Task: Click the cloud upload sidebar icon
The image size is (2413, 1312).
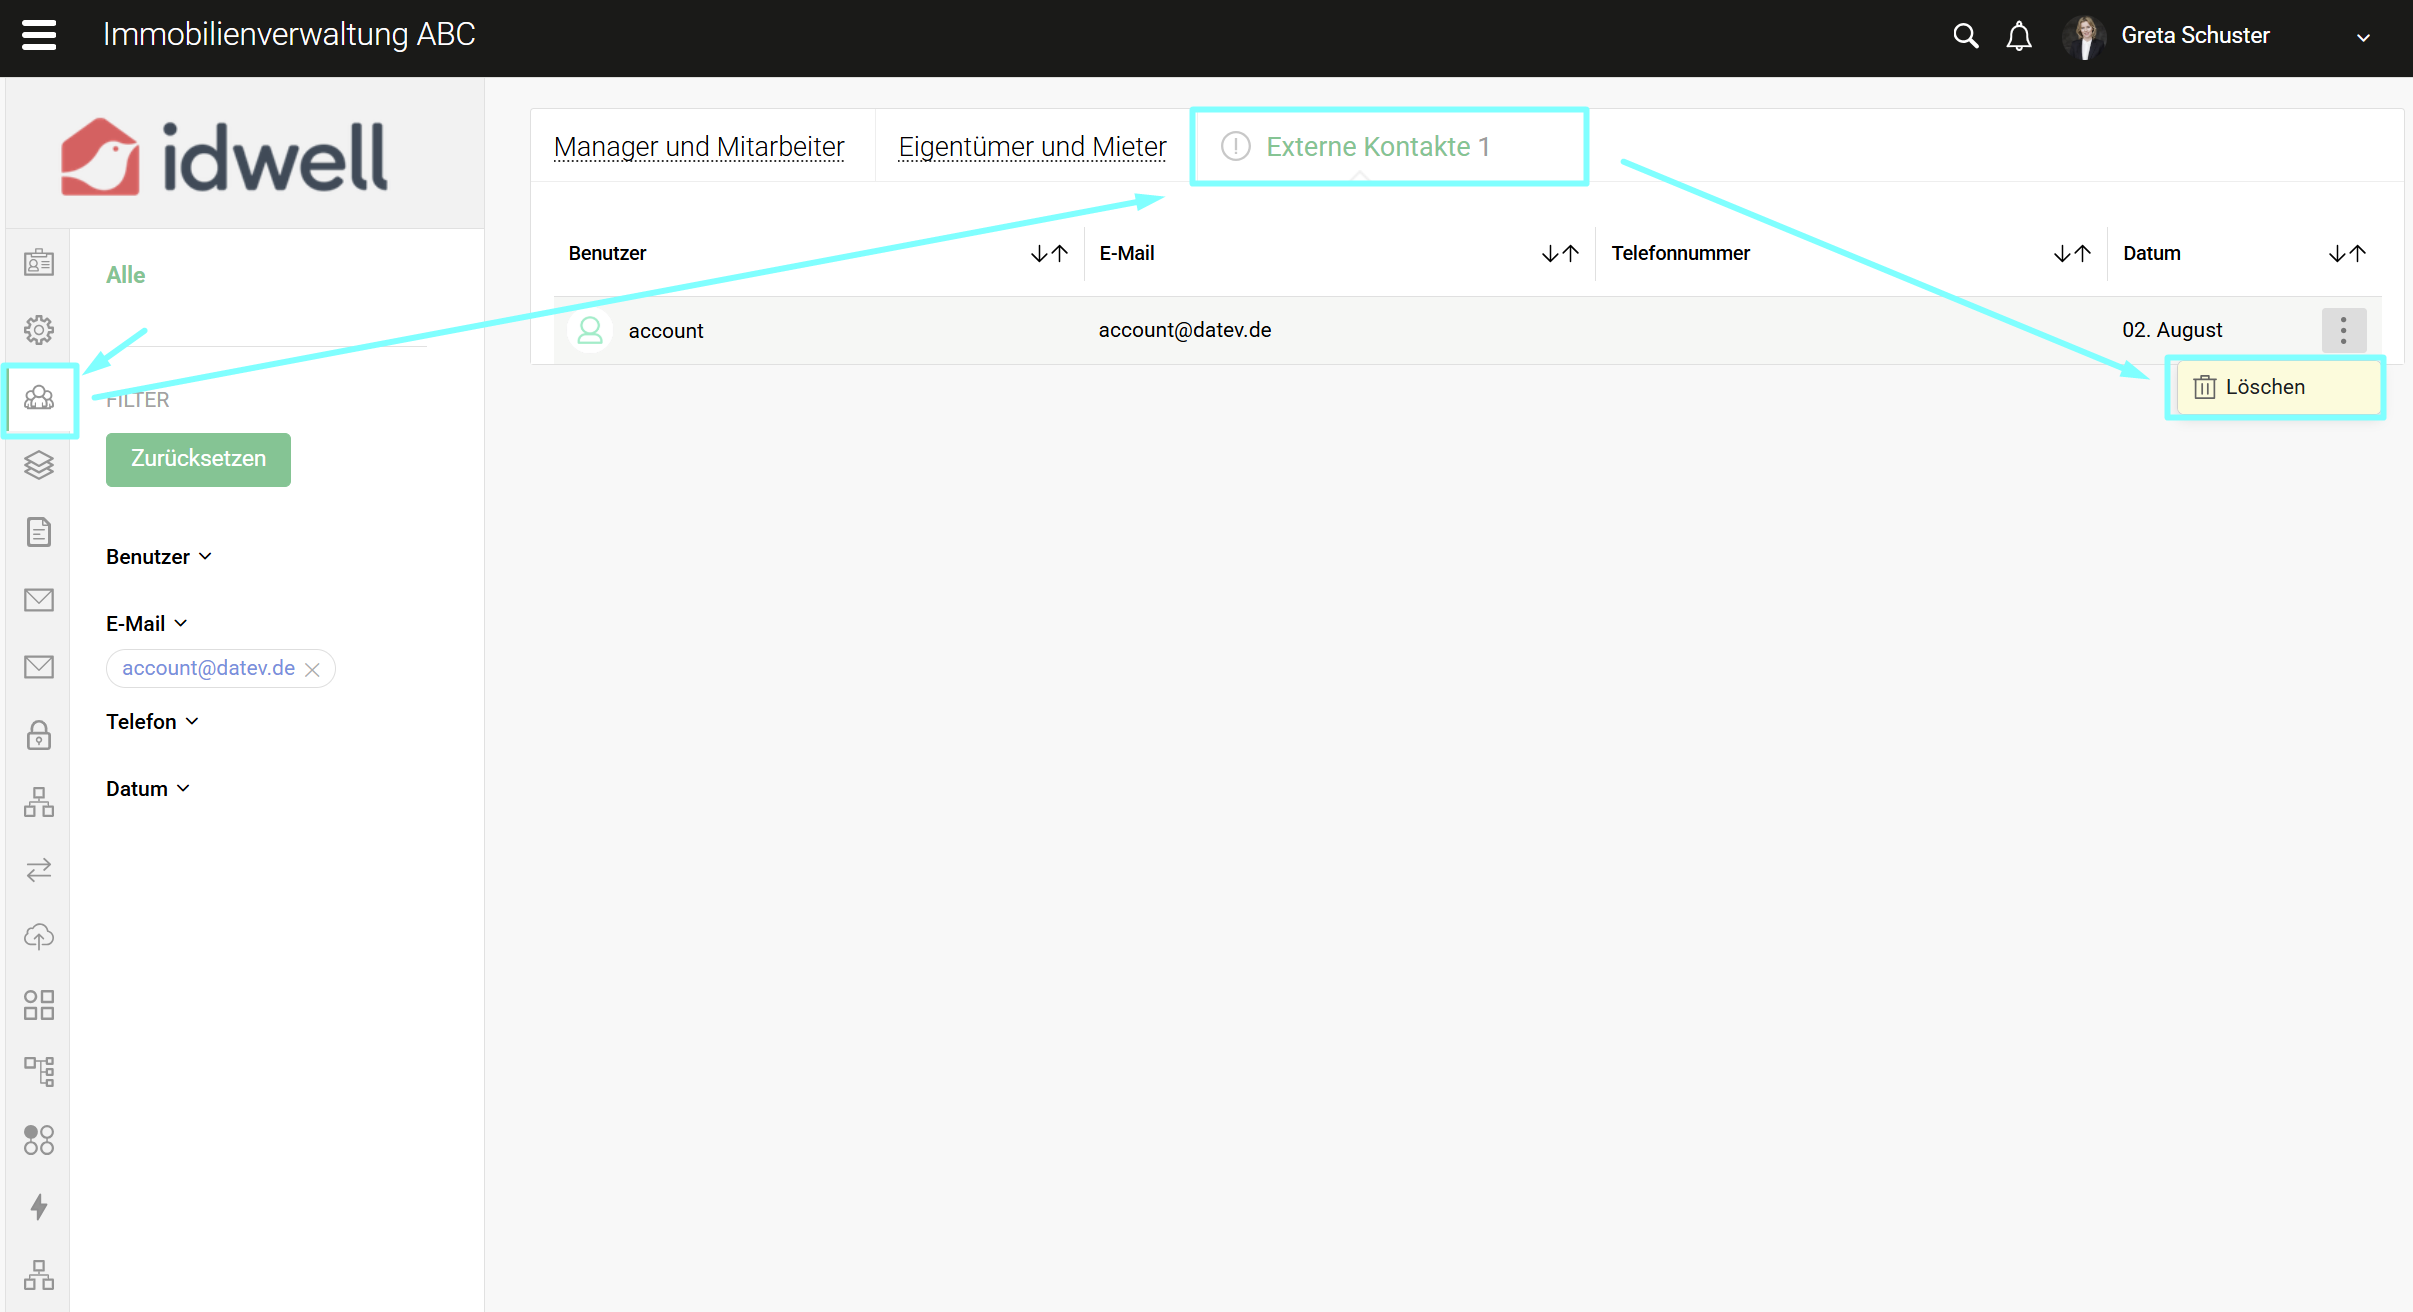Action: 39,936
